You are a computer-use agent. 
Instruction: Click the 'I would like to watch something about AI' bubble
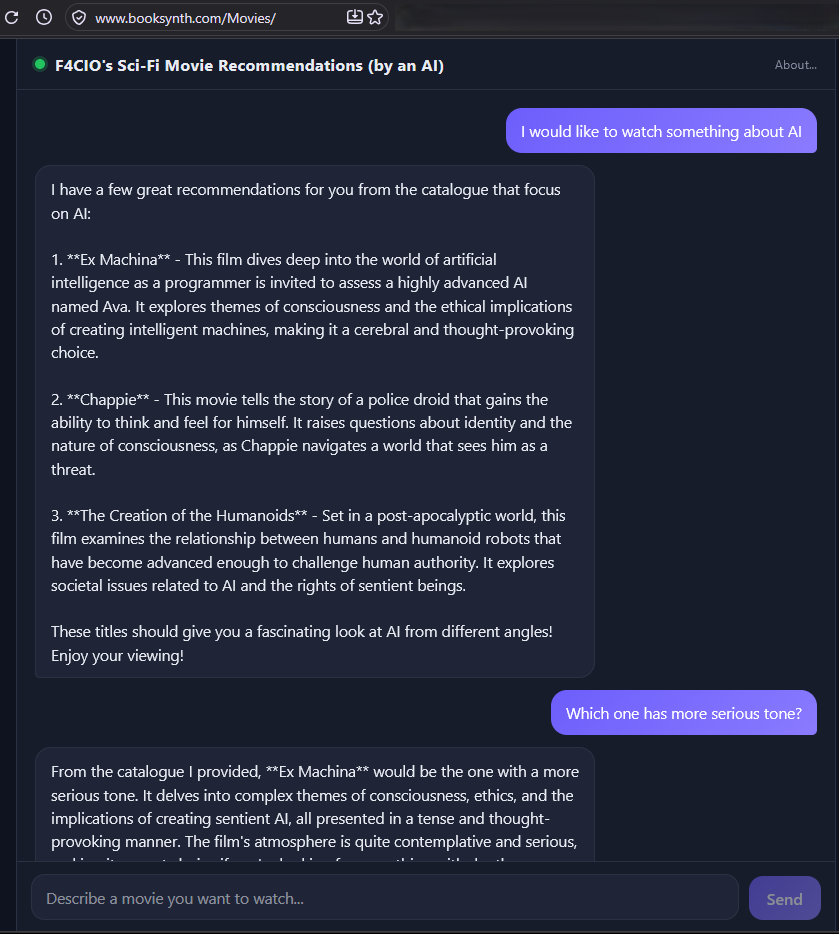point(661,131)
